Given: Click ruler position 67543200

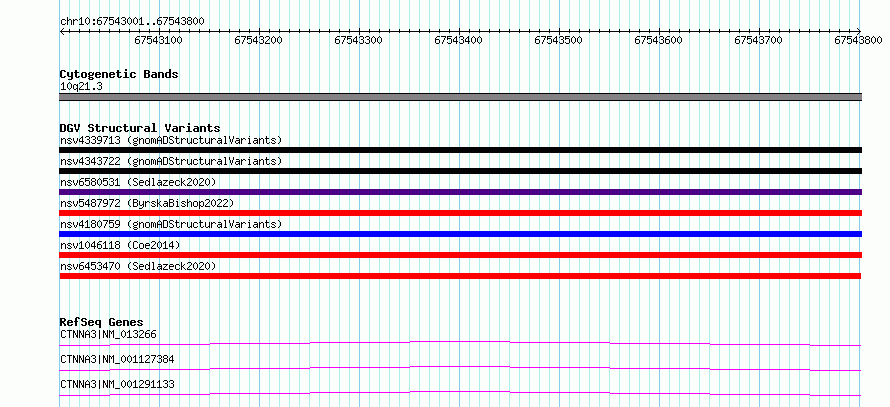Looking at the screenshot, I should pyautogui.click(x=258, y=40).
